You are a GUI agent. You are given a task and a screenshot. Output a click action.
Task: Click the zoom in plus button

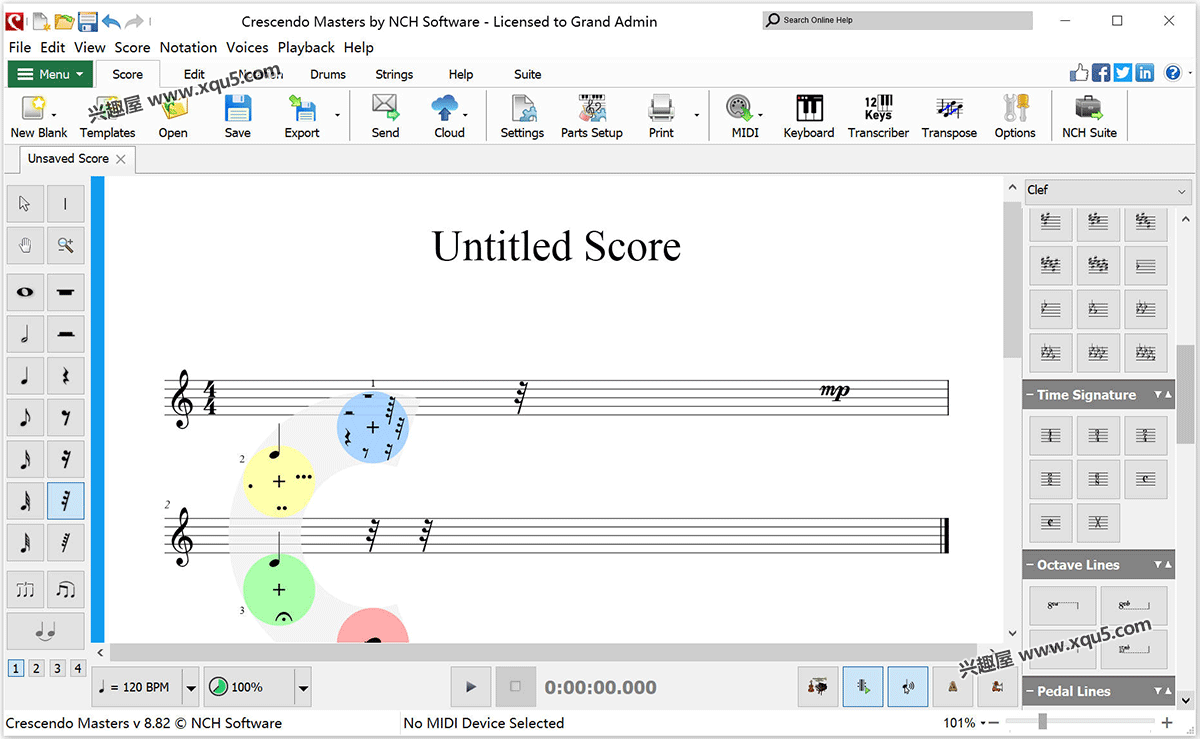click(1167, 722)
